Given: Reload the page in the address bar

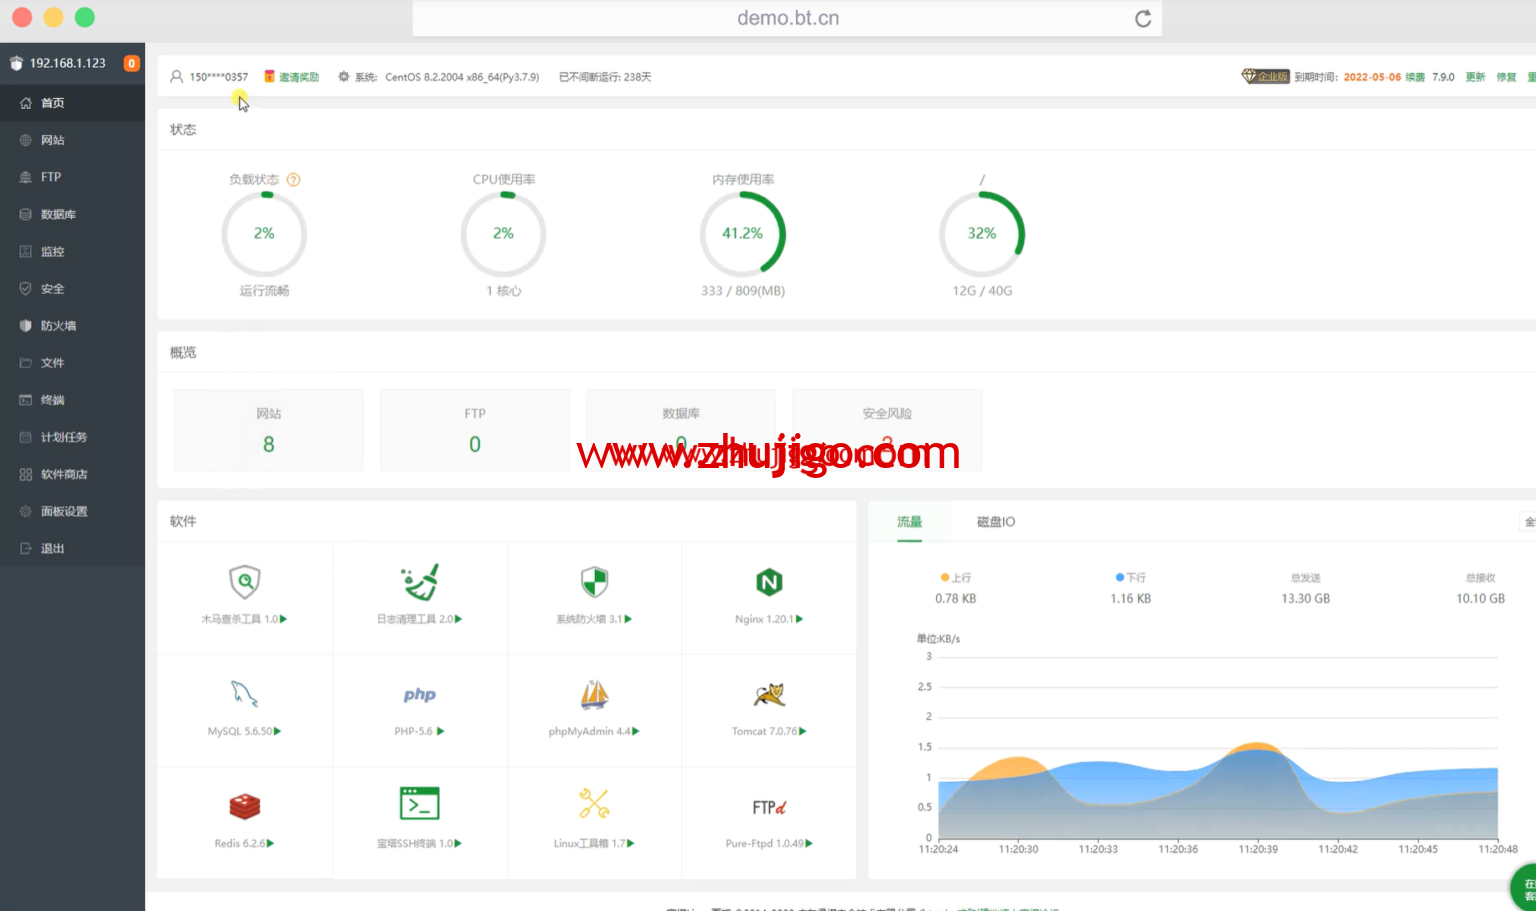Looking at the screenshot, I should (x=1143, y=19).
